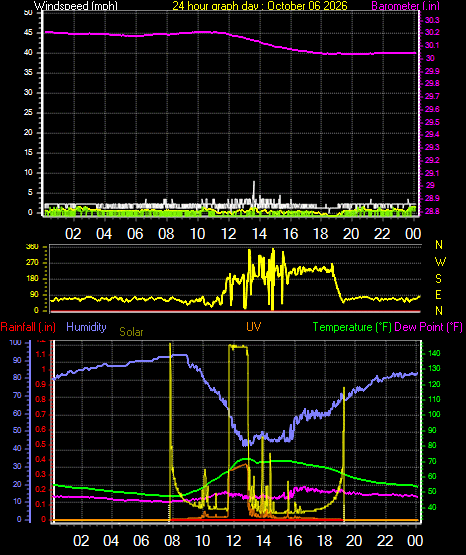Click the 30.2 barometer scale value
The width and height of the screenshot is (466, 555).
click(x=432, y=33)
